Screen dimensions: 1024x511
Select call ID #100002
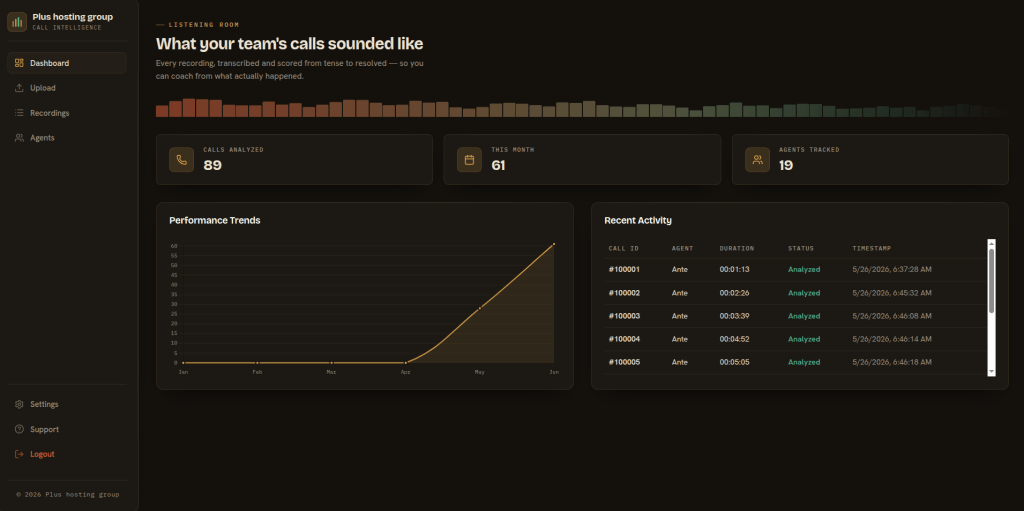pos(624,293)
